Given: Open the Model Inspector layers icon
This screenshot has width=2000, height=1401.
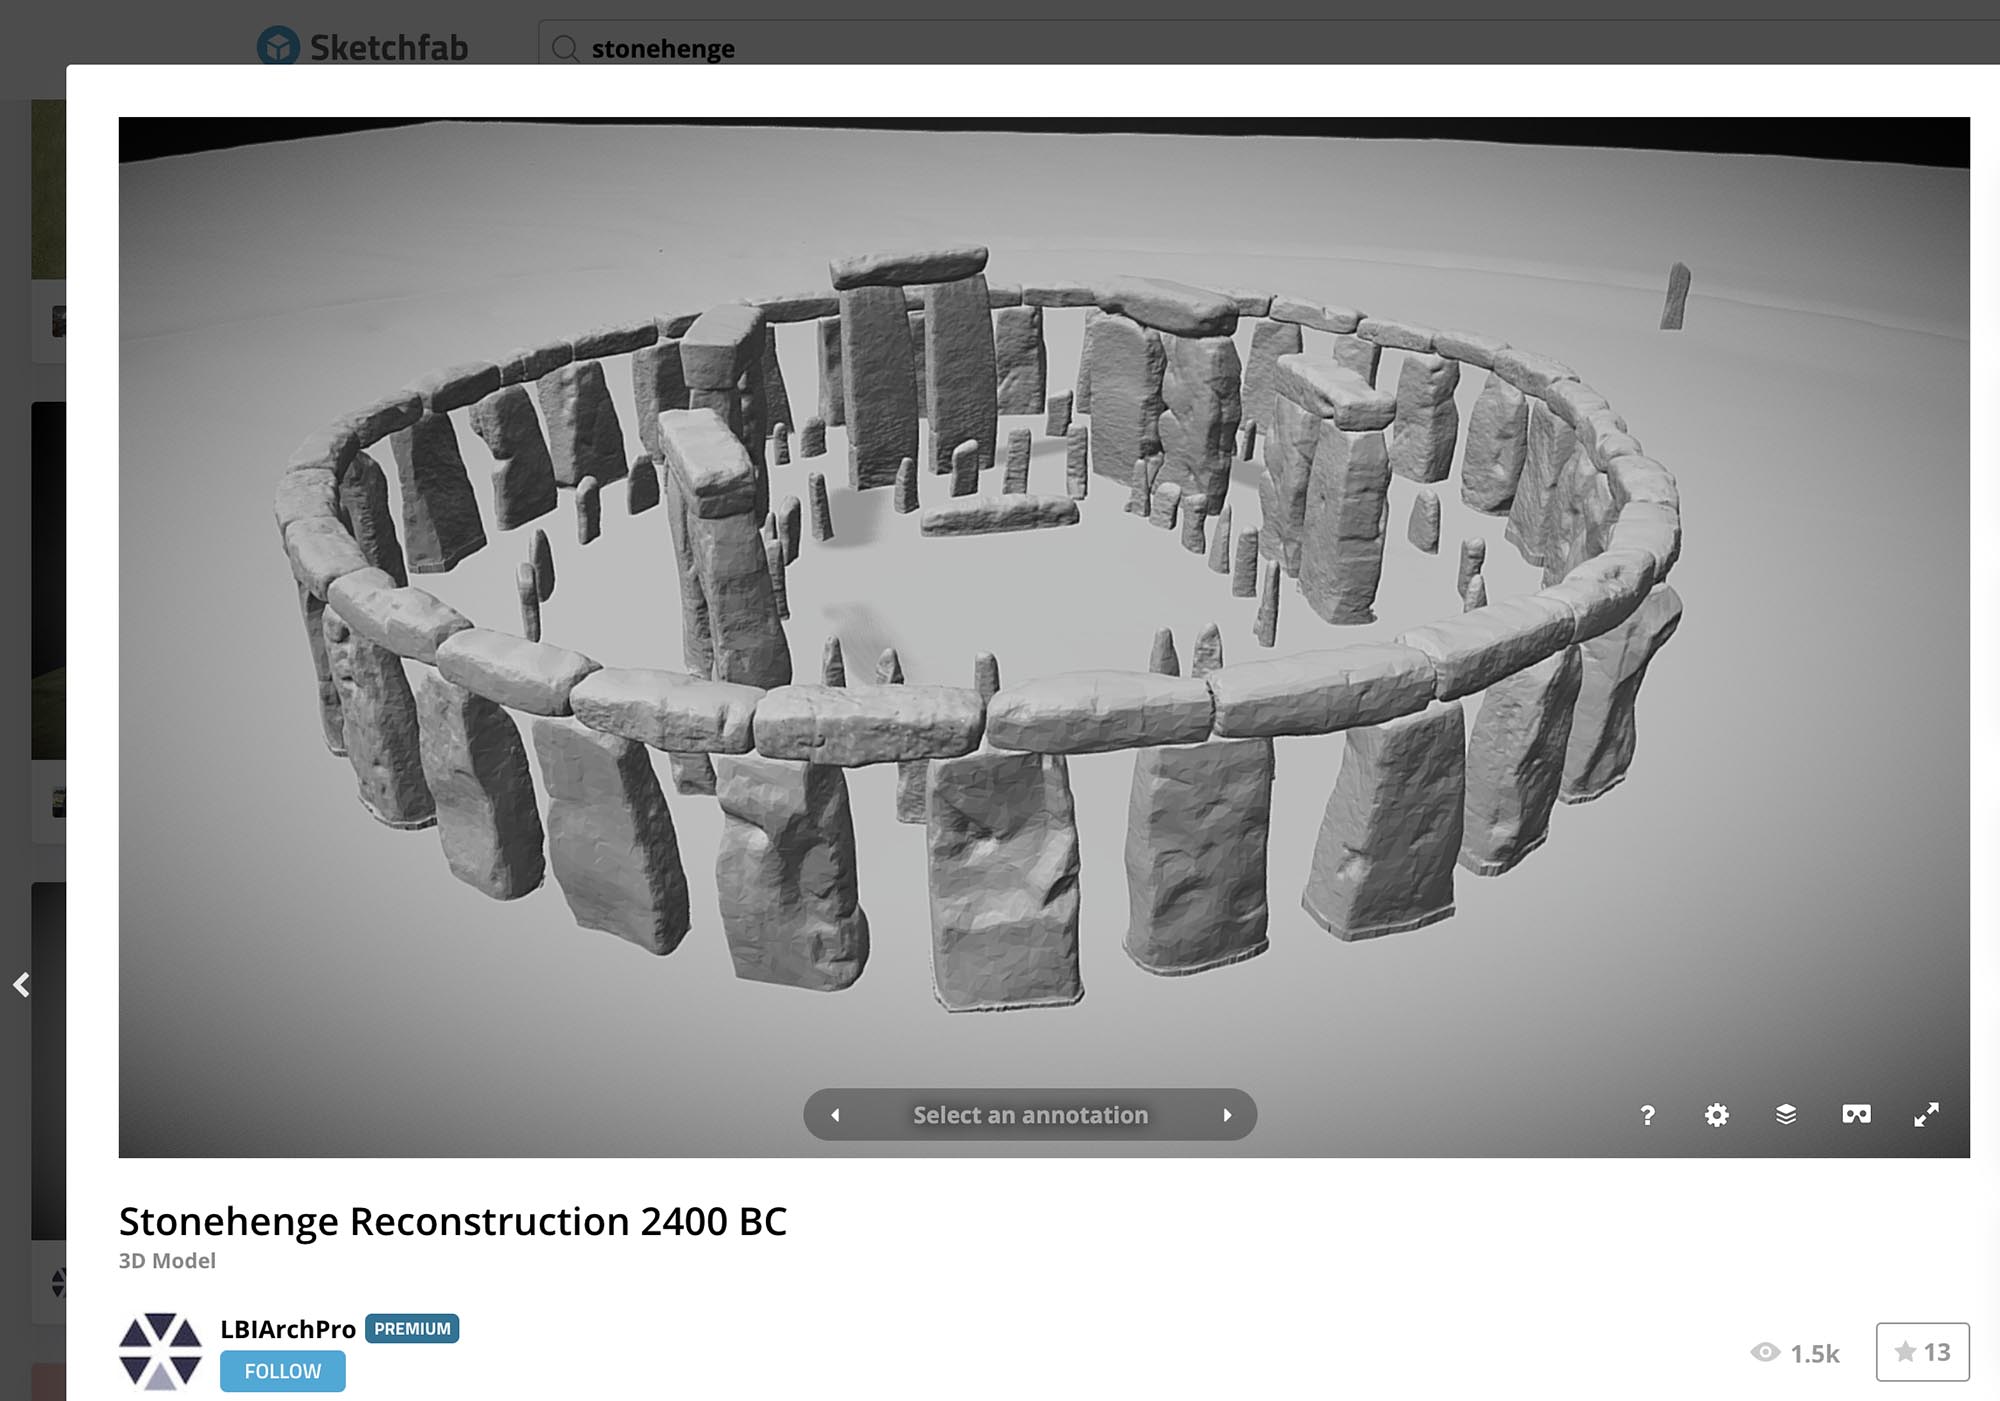Looking at the screenshot, I should click(1786, 1114).
